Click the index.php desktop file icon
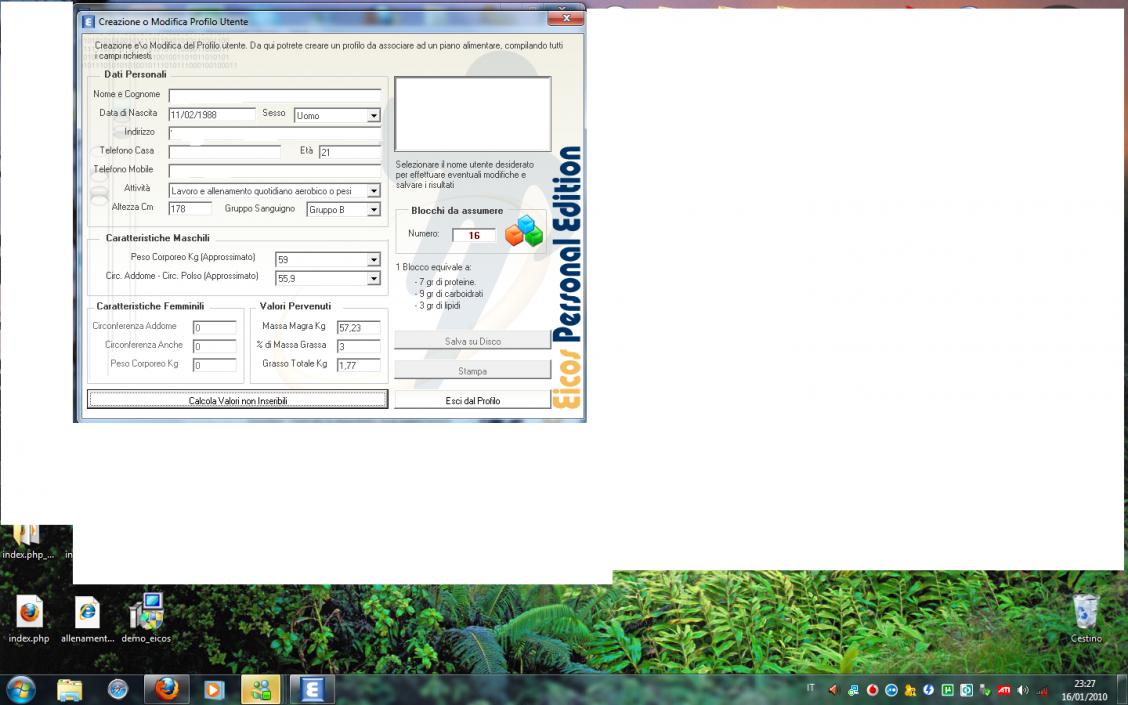The height and width of the screenshot is (705, 1128). 29,612
